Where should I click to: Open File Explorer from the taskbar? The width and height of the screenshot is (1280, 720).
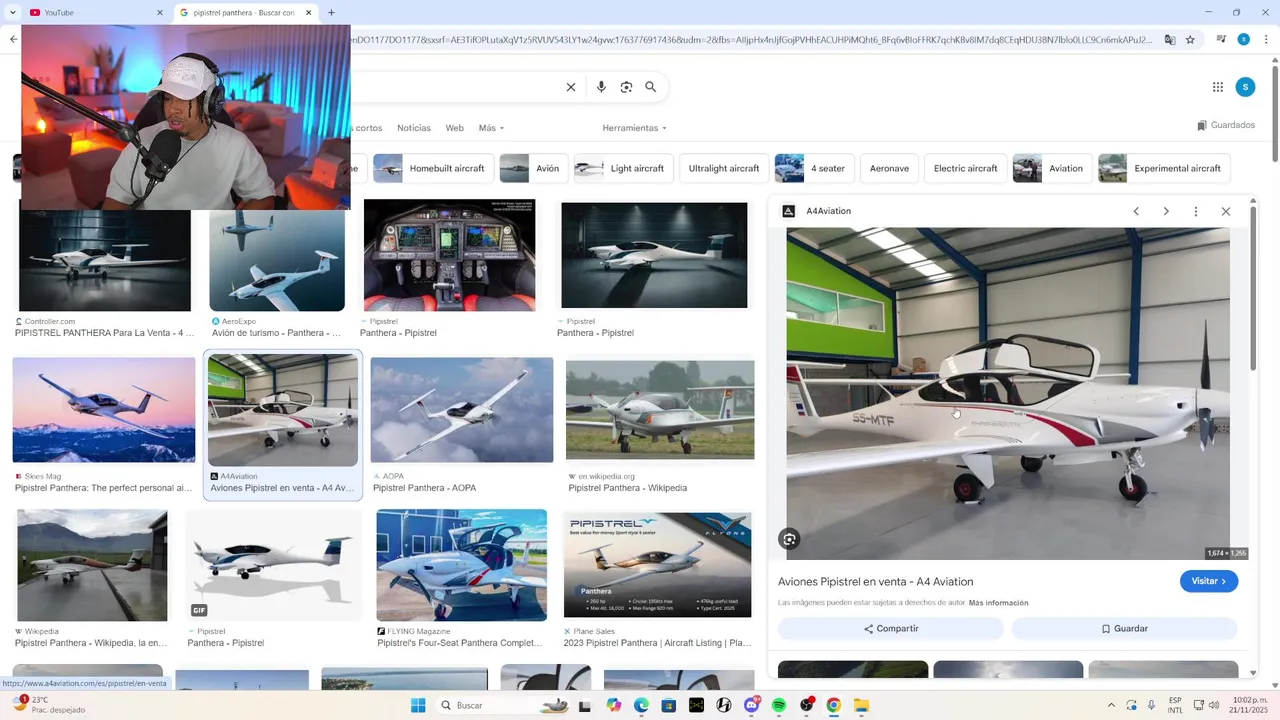click(861, 705)
